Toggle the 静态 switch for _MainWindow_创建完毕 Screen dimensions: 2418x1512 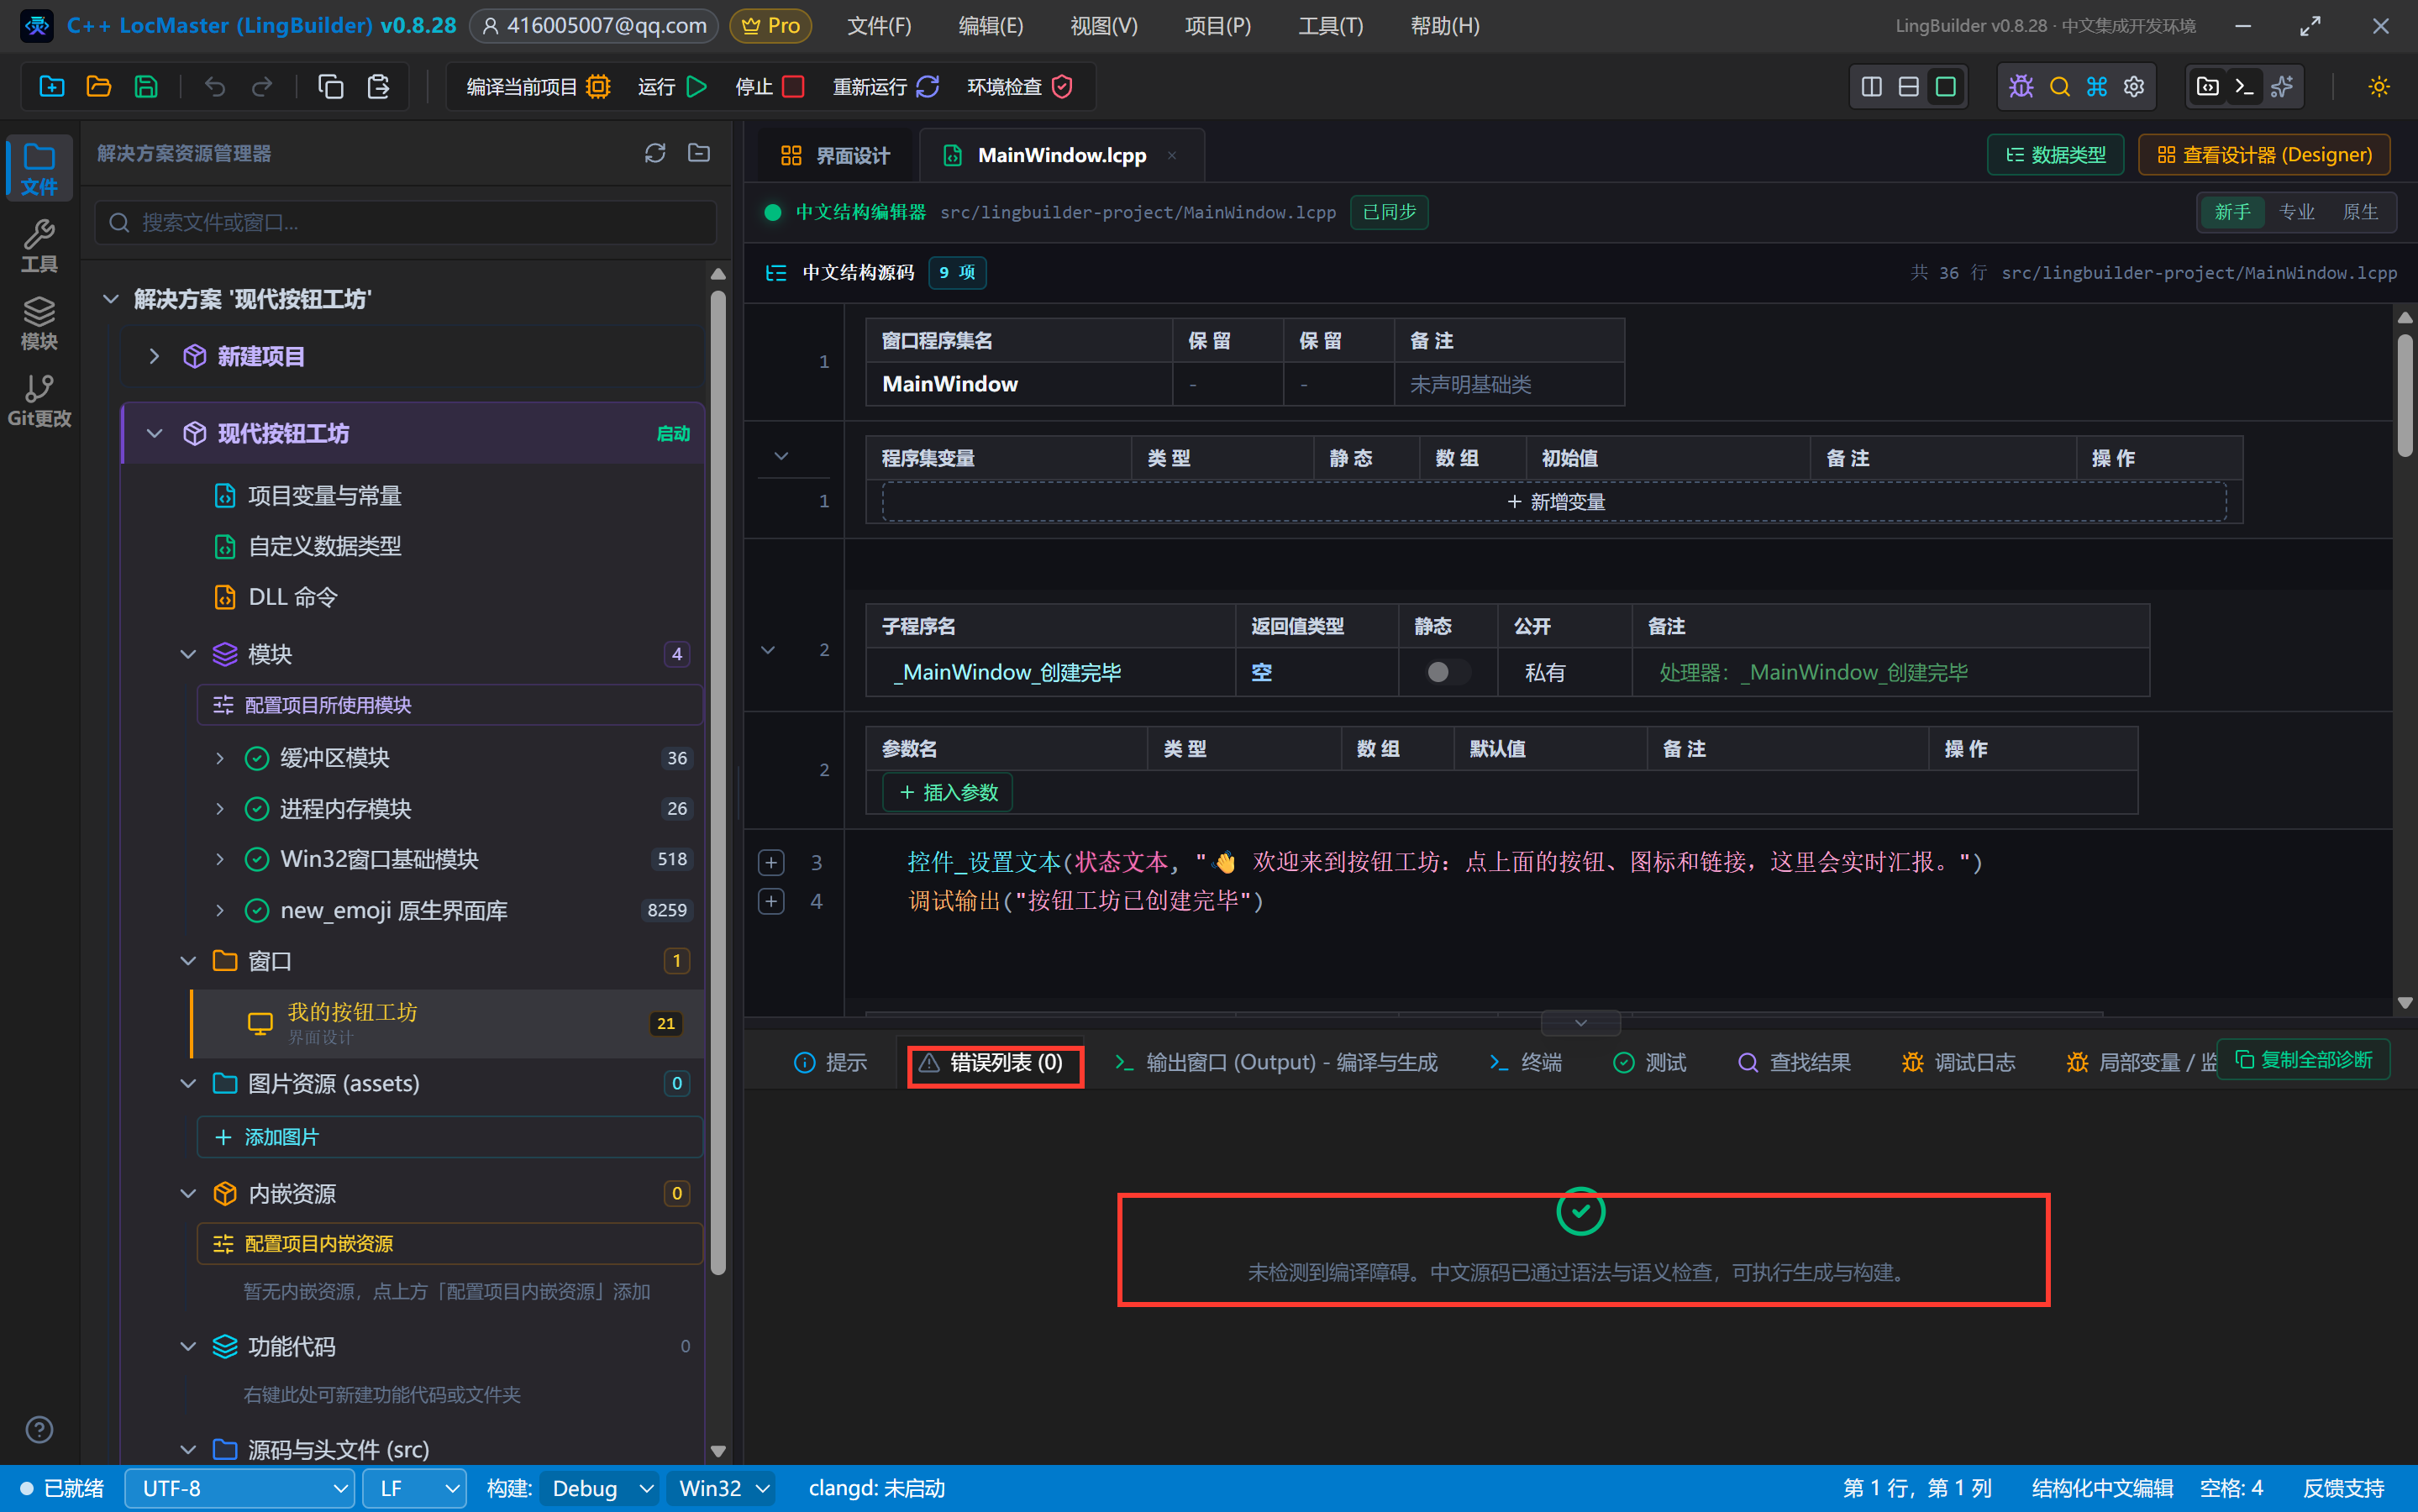[x=1447, y=672]
